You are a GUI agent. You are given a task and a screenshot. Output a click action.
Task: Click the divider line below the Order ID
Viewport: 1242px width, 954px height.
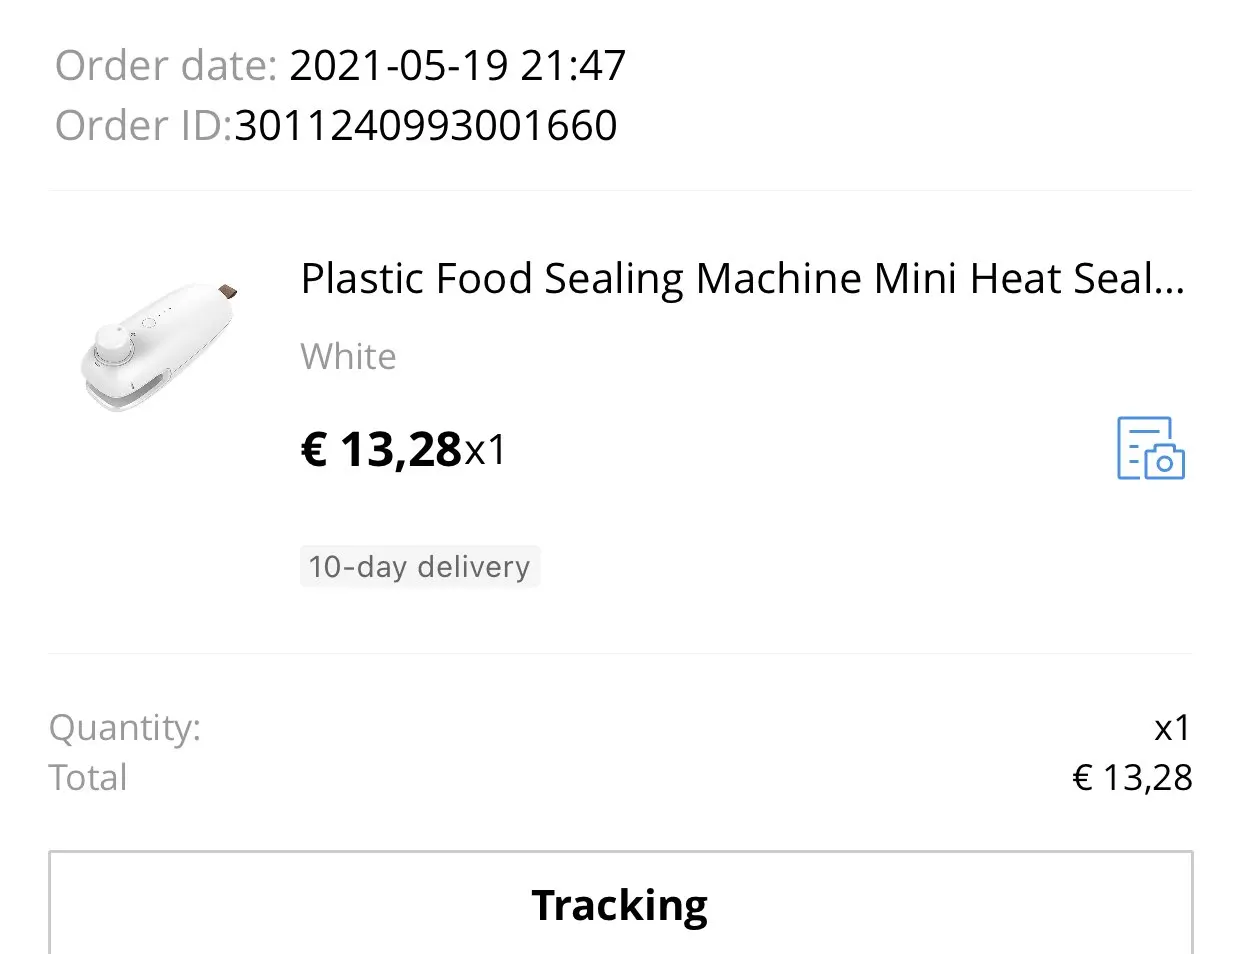click(620, 190)
